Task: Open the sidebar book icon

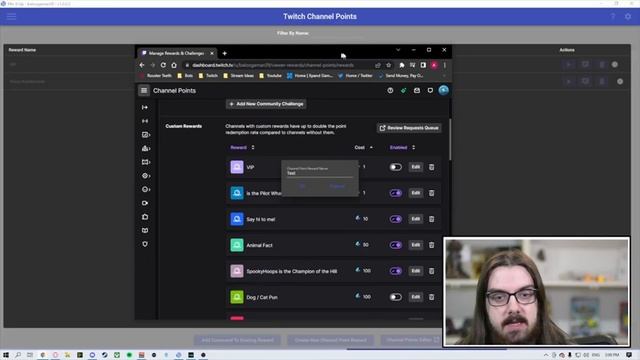Action: (x=145, y=230)
